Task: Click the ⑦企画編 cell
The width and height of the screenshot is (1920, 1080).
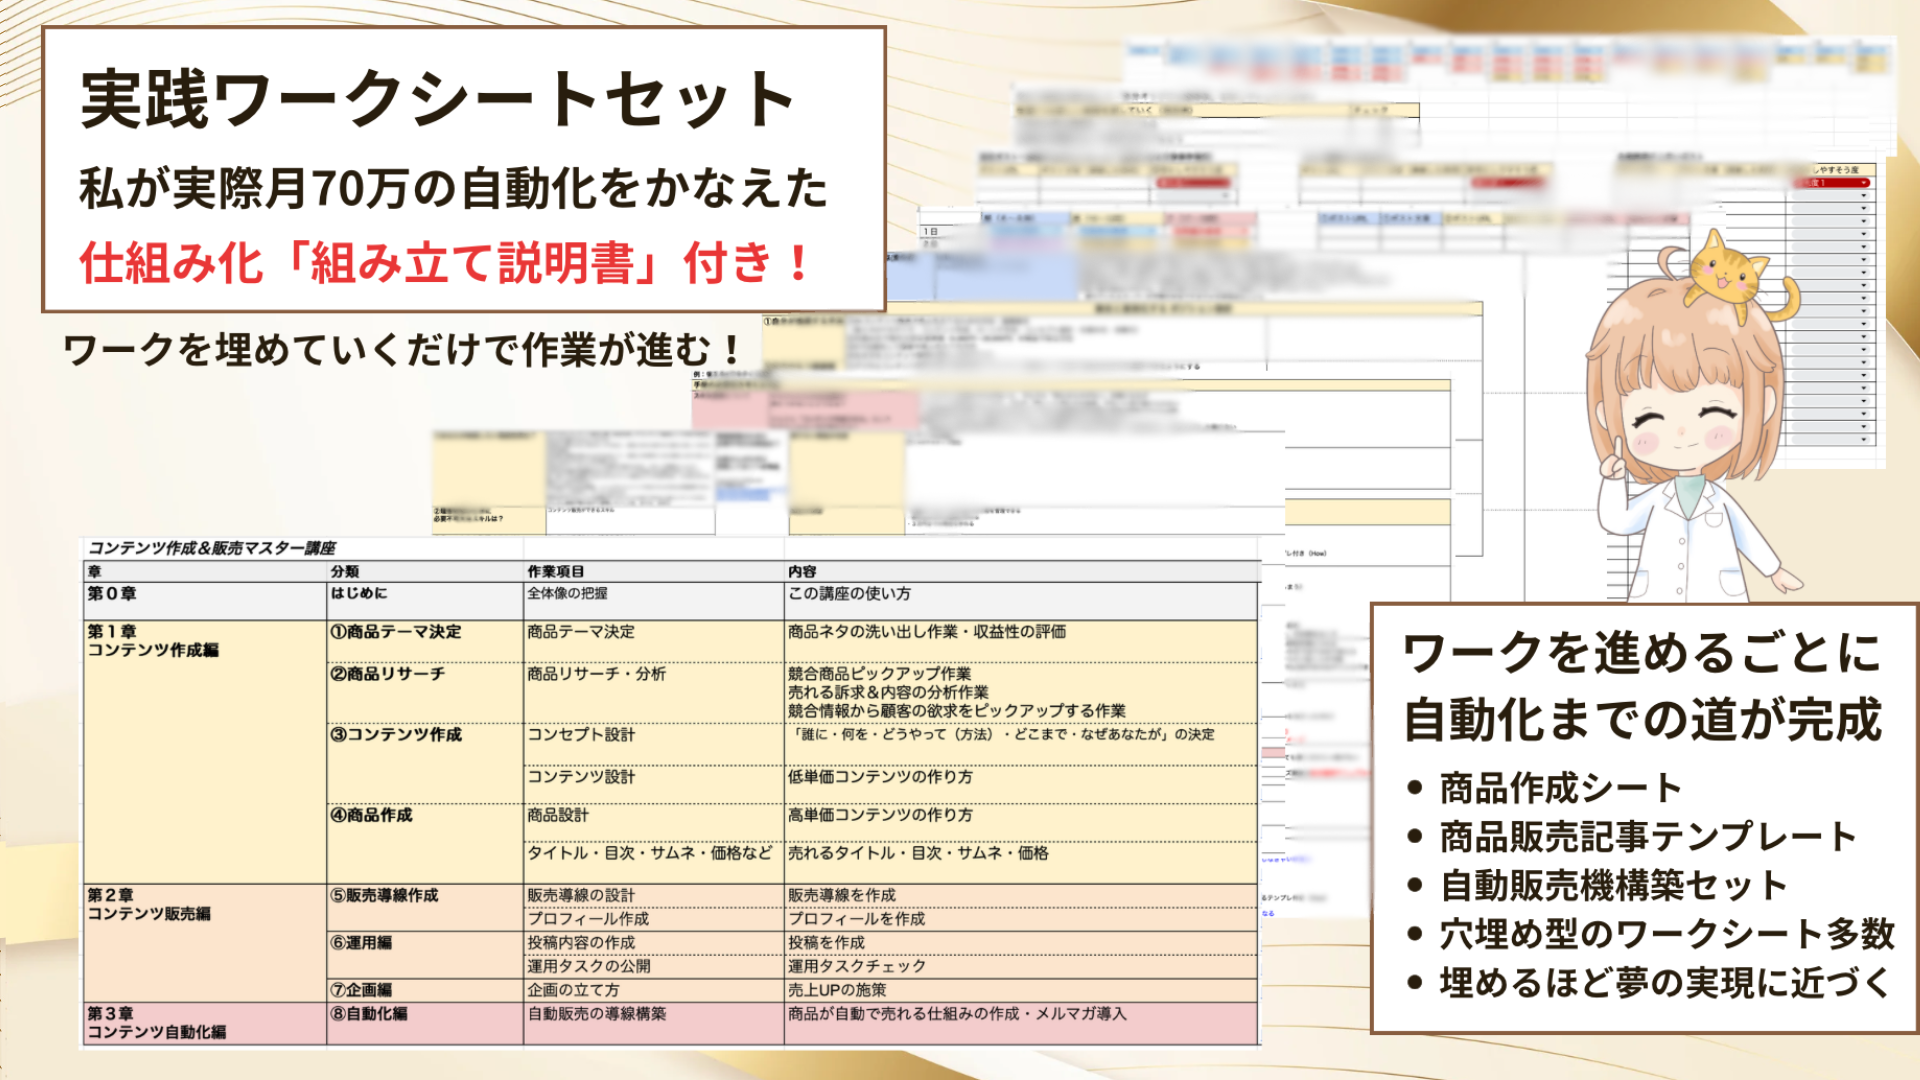Action: pyautogui.click(x=362, y=990)
